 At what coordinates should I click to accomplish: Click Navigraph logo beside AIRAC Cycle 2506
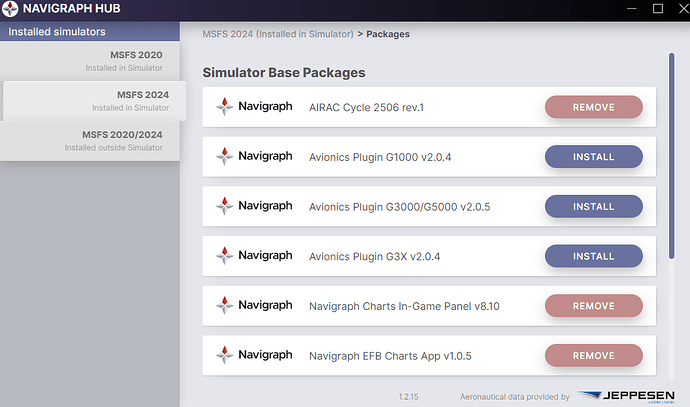pos(255,106)
